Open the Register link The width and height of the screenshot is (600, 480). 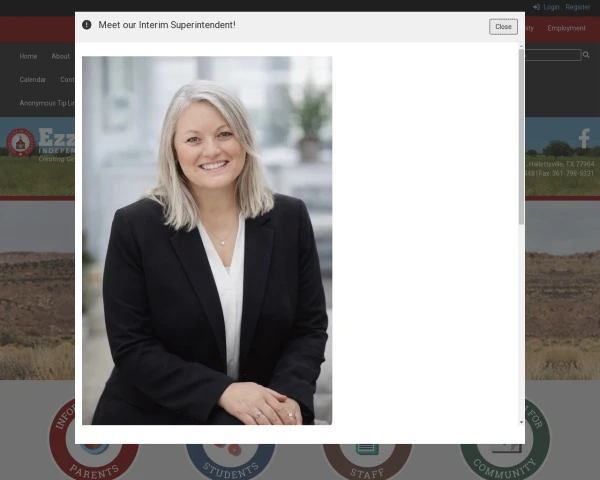pos(578,7)
